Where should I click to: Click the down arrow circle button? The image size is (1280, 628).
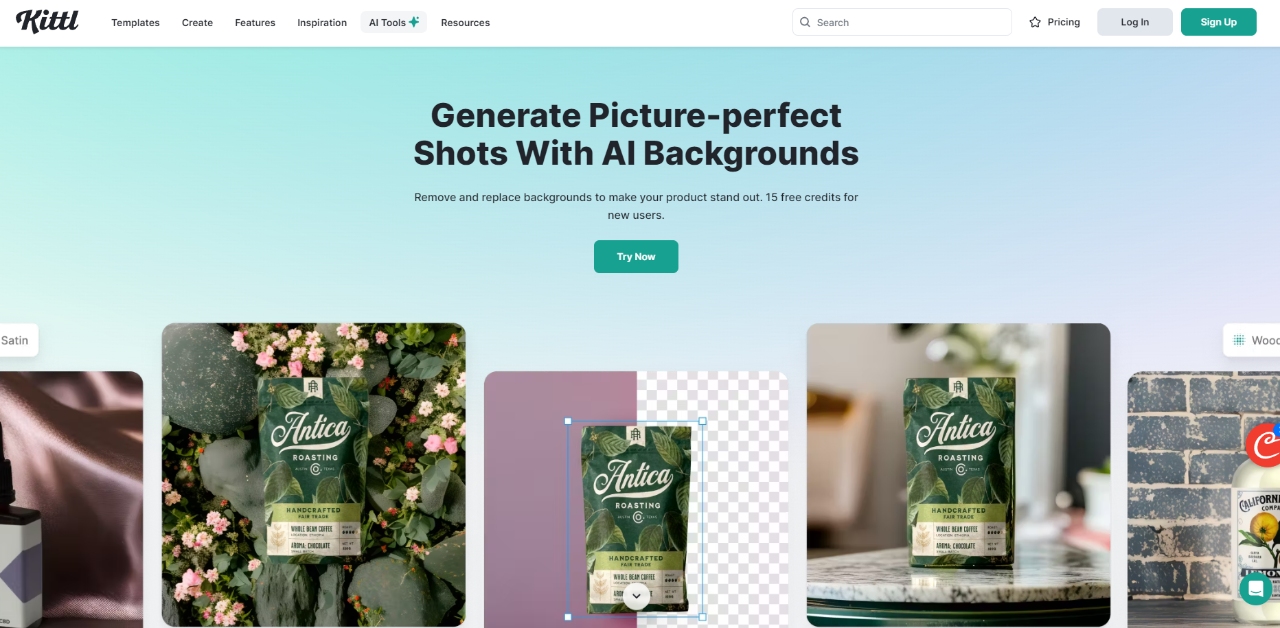636,596
